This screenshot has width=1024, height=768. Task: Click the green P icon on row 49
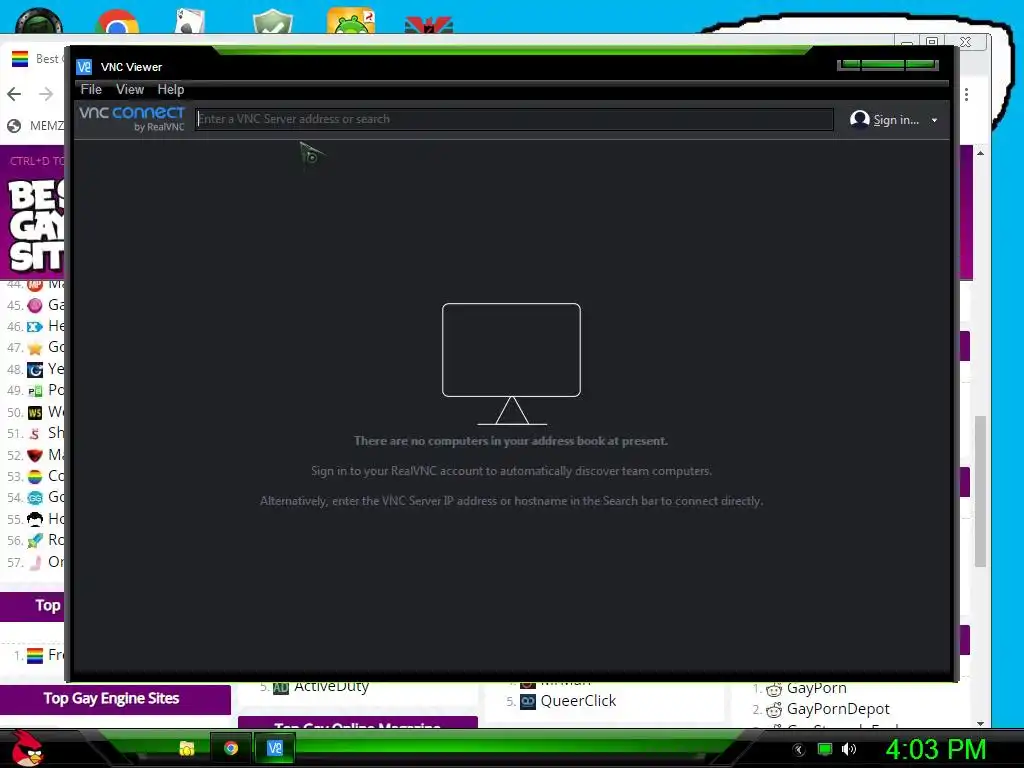pos(35,391)
